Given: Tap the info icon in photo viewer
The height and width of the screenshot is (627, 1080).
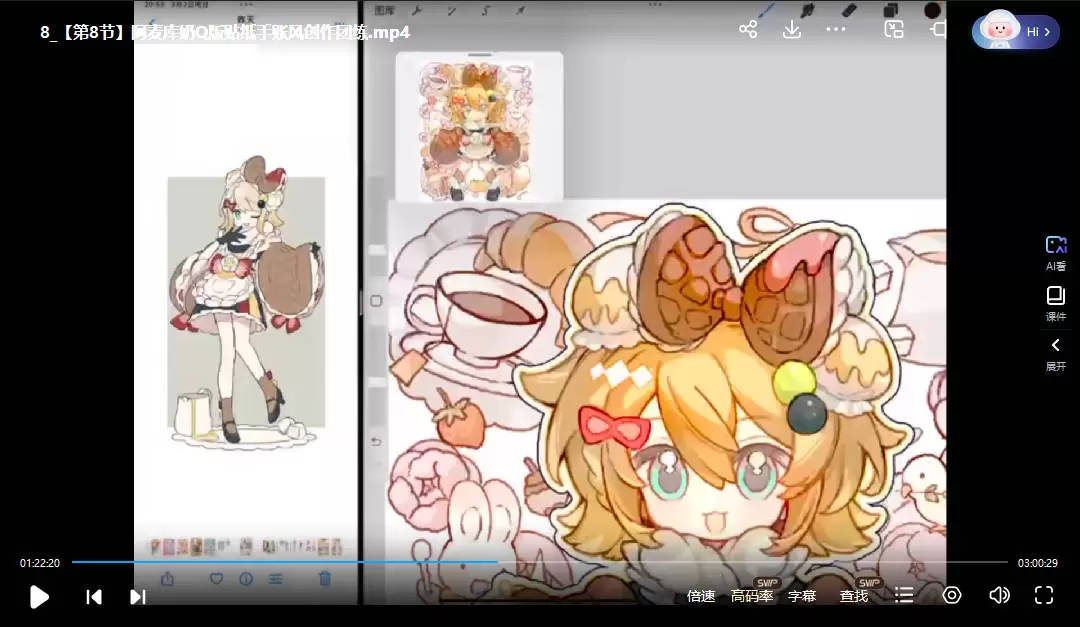Looking at the screenshot, I should point(246,579).
